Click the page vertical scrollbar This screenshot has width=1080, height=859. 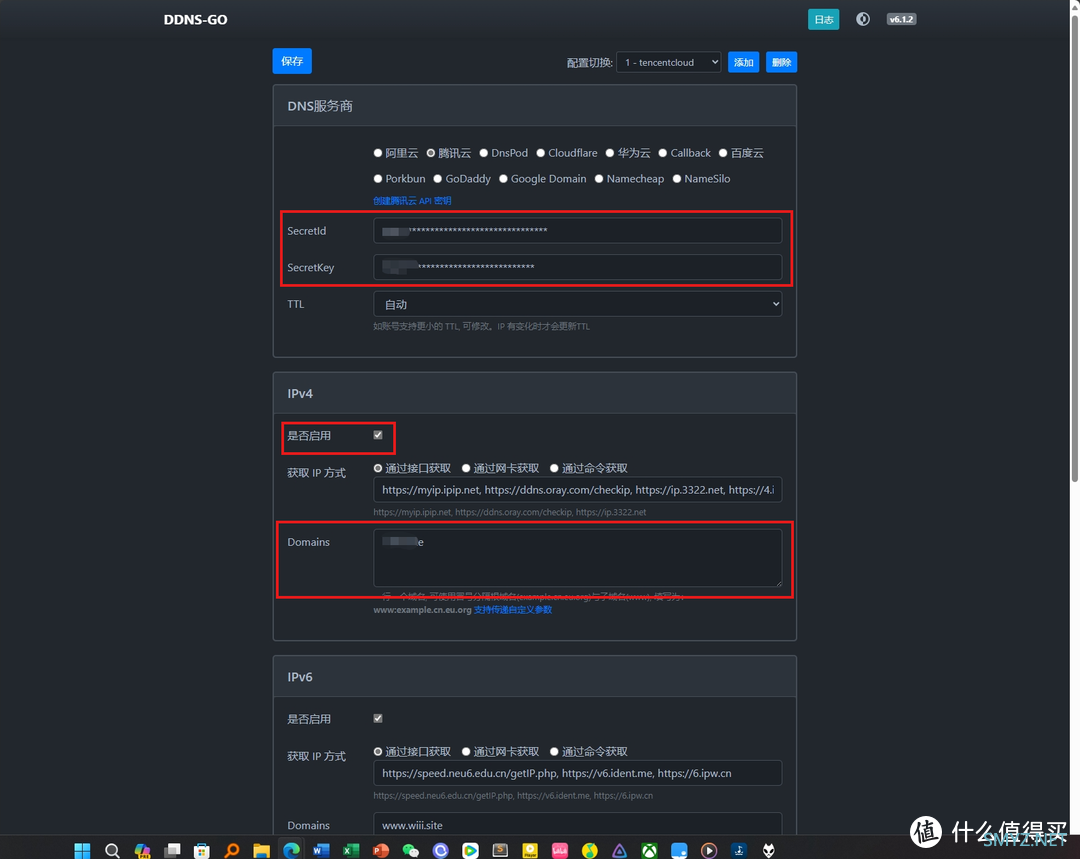coord(1074,248)
